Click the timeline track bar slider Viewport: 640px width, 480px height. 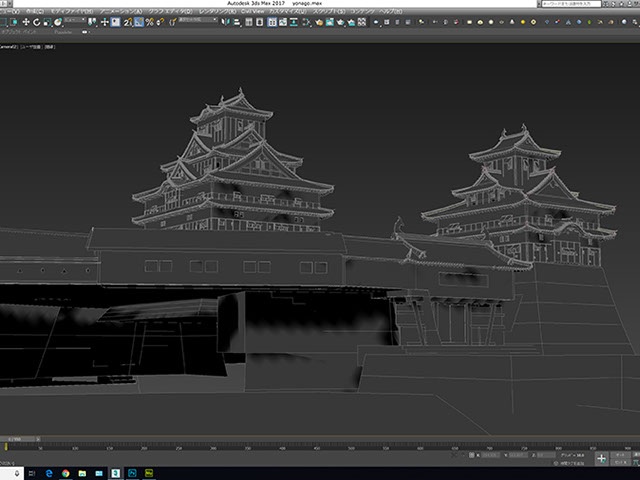pyautogui.click(x=18, y=438)
